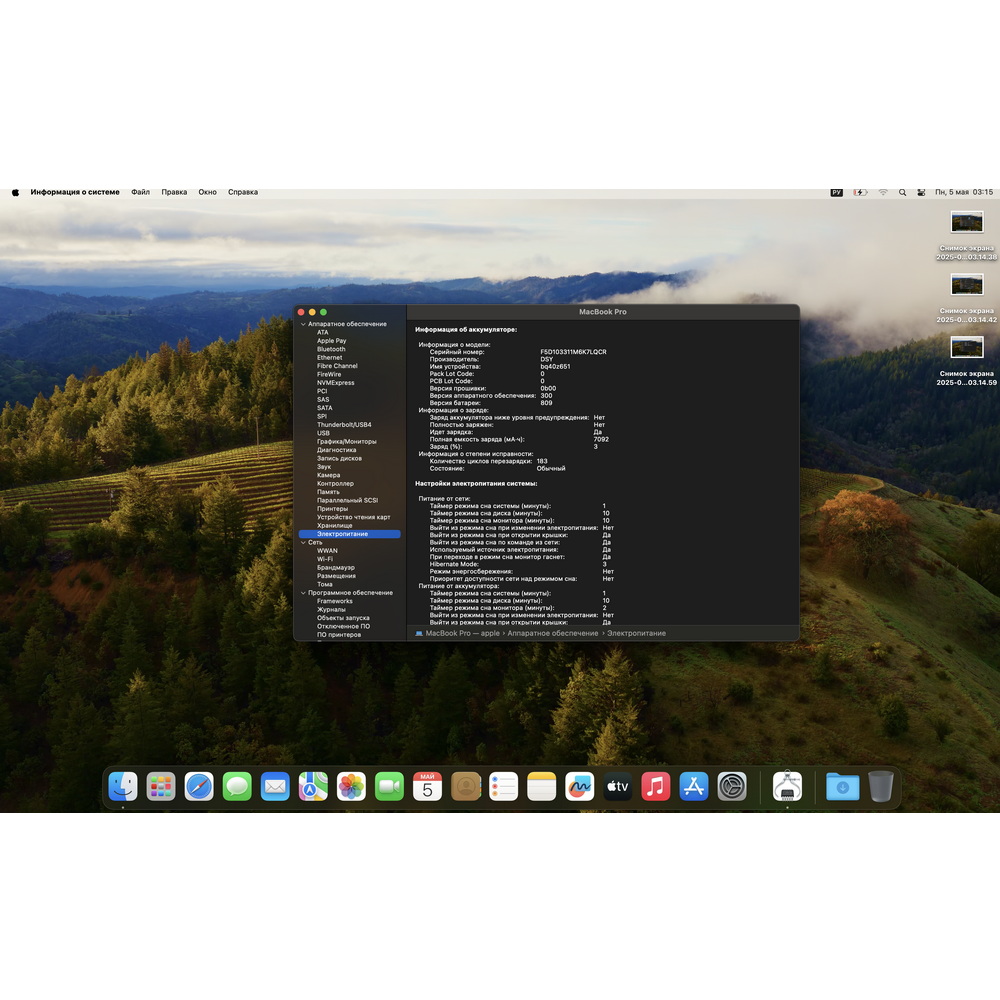This screenshot has width=1000, height=1000.
Task: Open Calendar showing May 5
Action: 427,786
